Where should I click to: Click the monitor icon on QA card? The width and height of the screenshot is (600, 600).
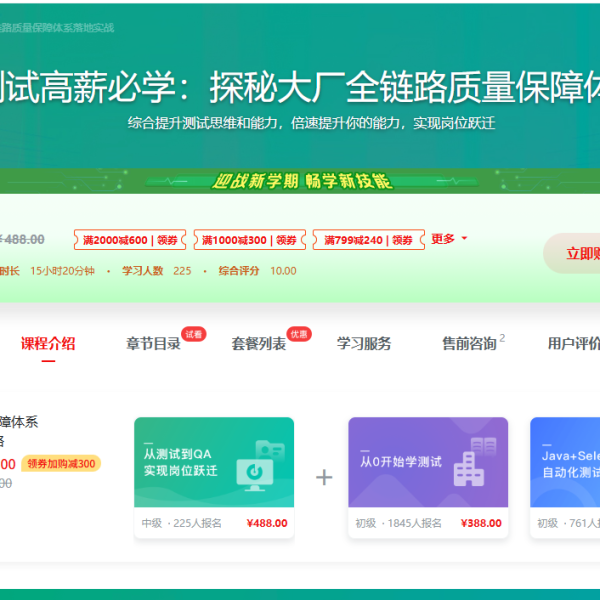point(255,475)
